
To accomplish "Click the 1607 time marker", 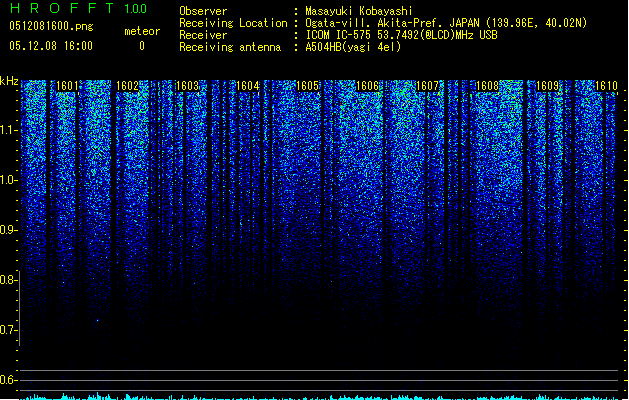I will (428, 86).
